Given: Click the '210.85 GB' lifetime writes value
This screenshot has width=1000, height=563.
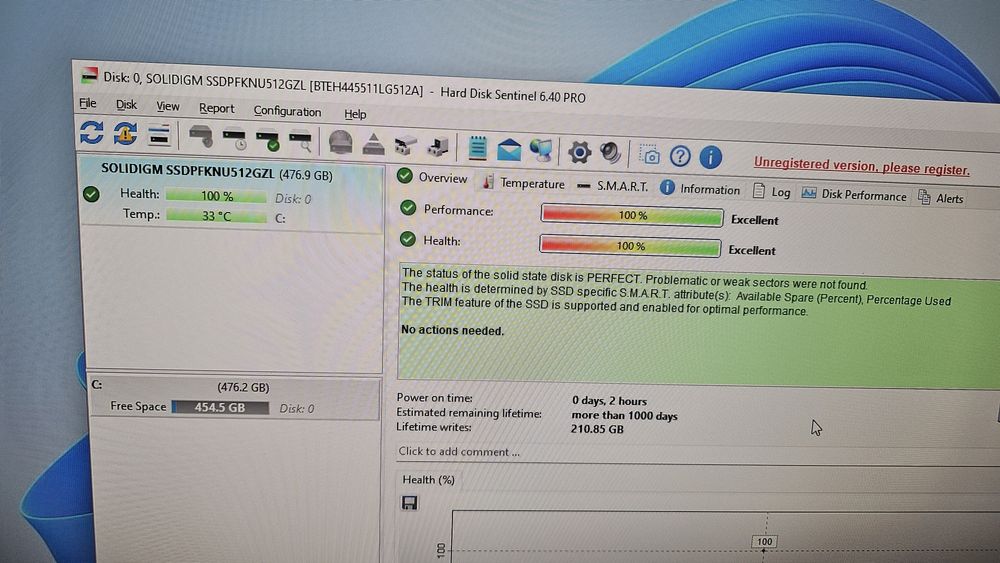Looking at the screenshot, I should pyautogui.click(x=597, y=429).
